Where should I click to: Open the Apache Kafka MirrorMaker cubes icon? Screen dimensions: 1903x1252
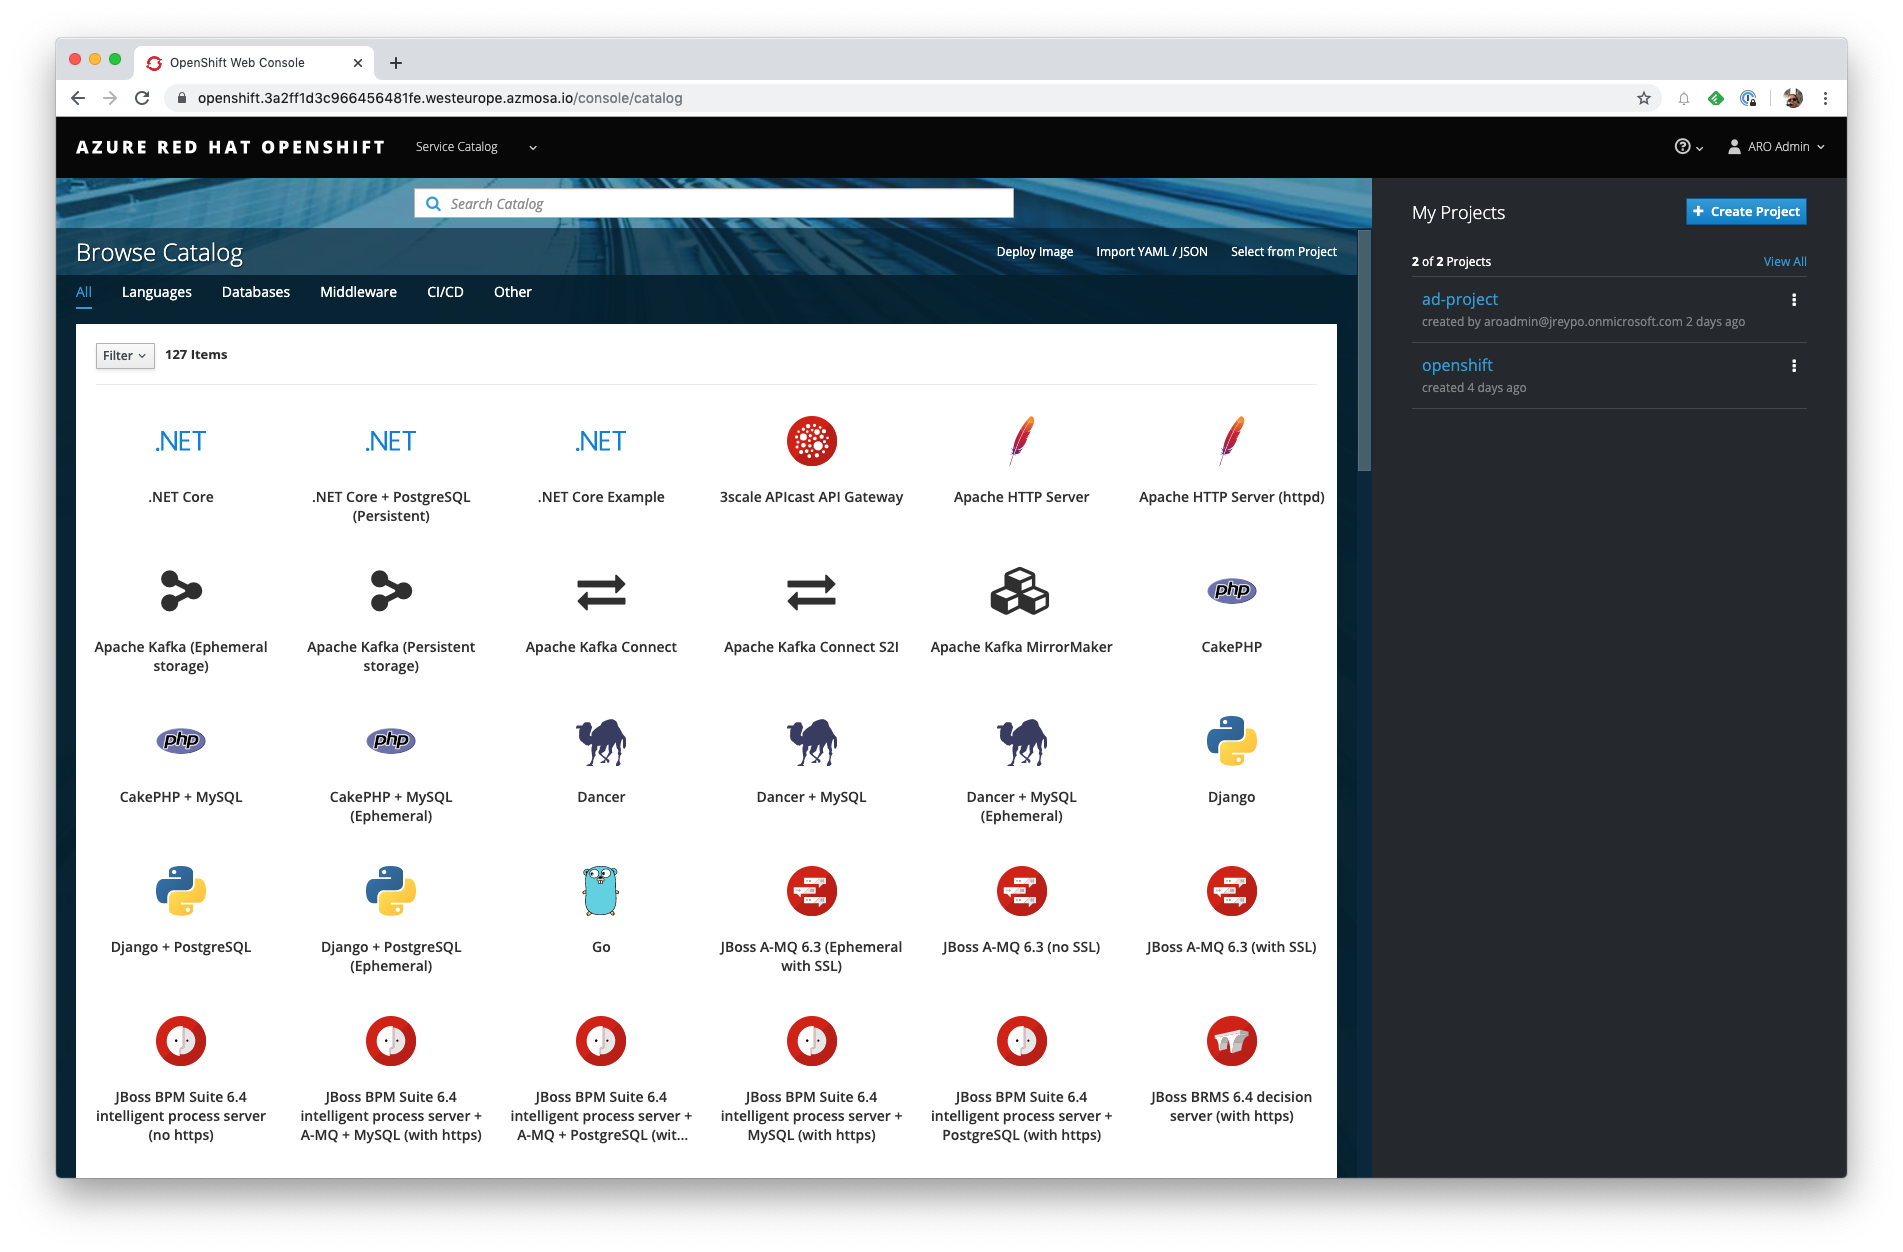[x=1020, y=591]
